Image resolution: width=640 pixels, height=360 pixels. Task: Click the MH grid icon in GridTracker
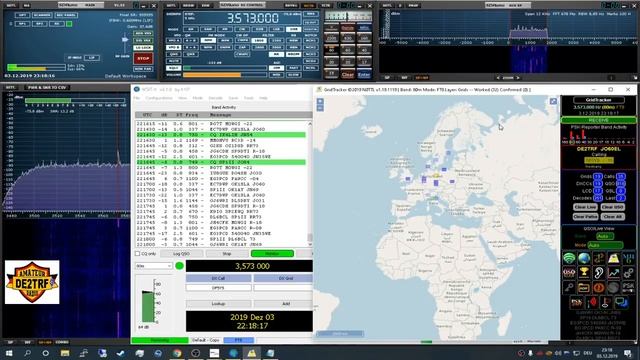[628, 258]
